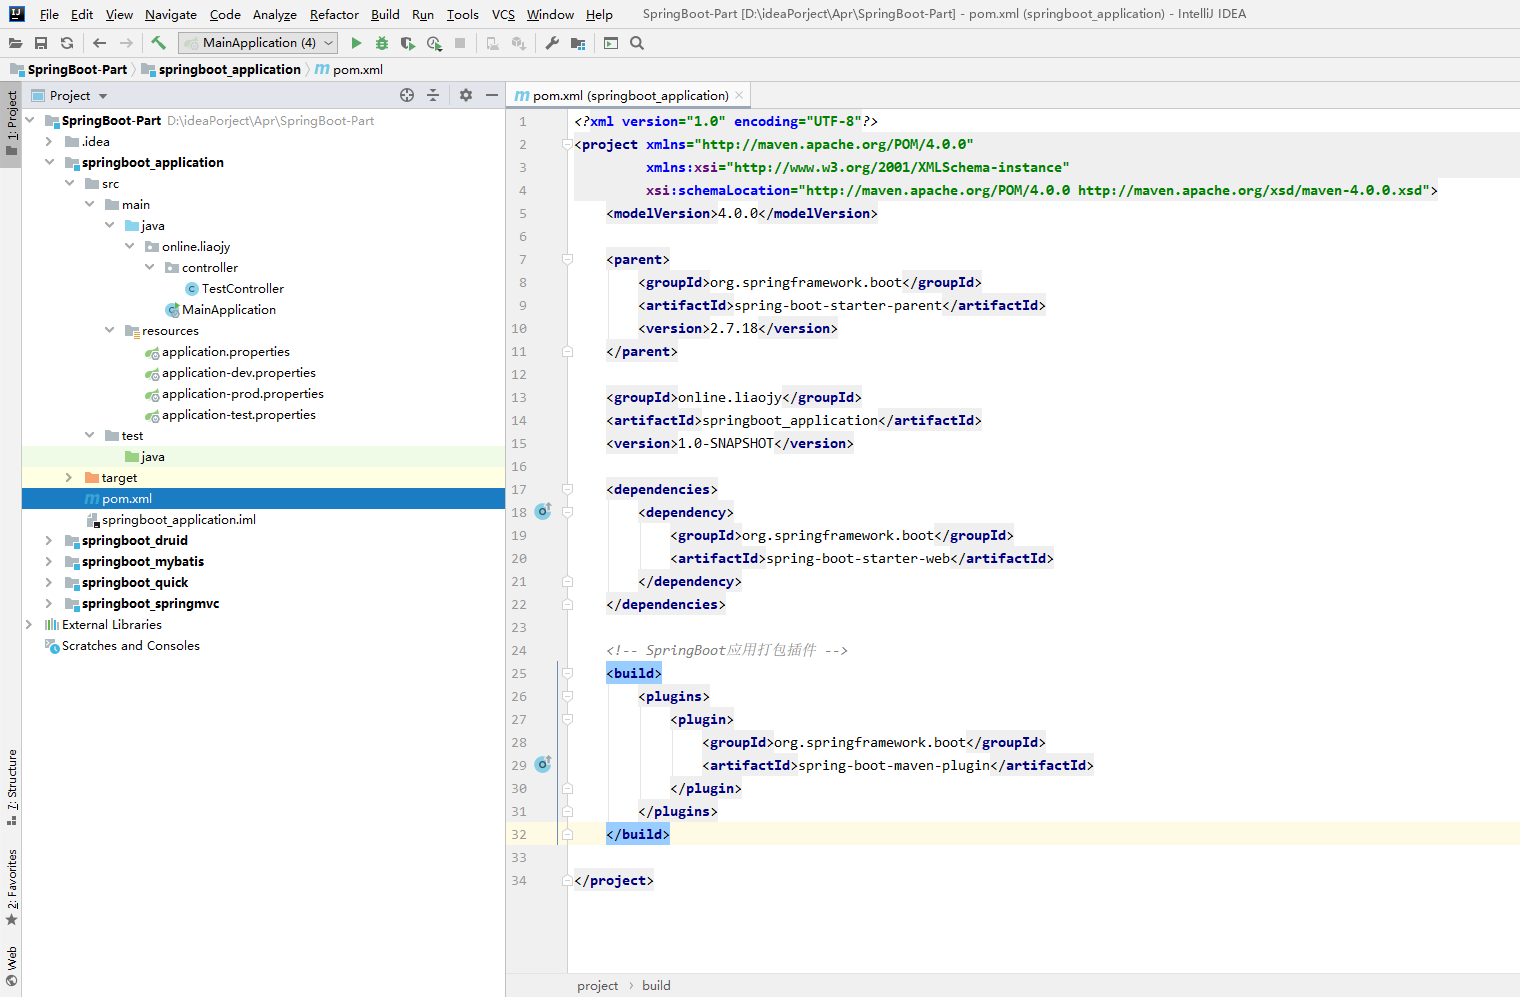Click the Run with Profiler icon

click(x=434, y=43)
